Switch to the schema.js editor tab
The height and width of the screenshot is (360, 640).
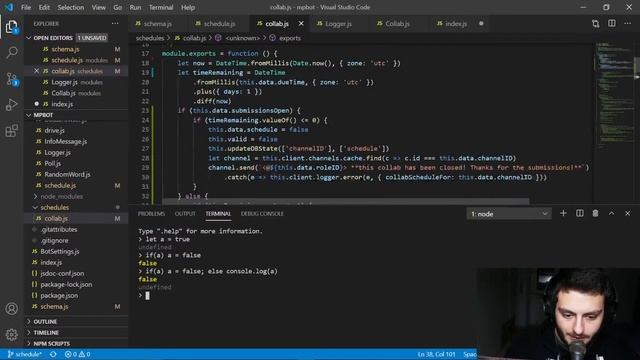pyautogui.click(x=158, y=24)
